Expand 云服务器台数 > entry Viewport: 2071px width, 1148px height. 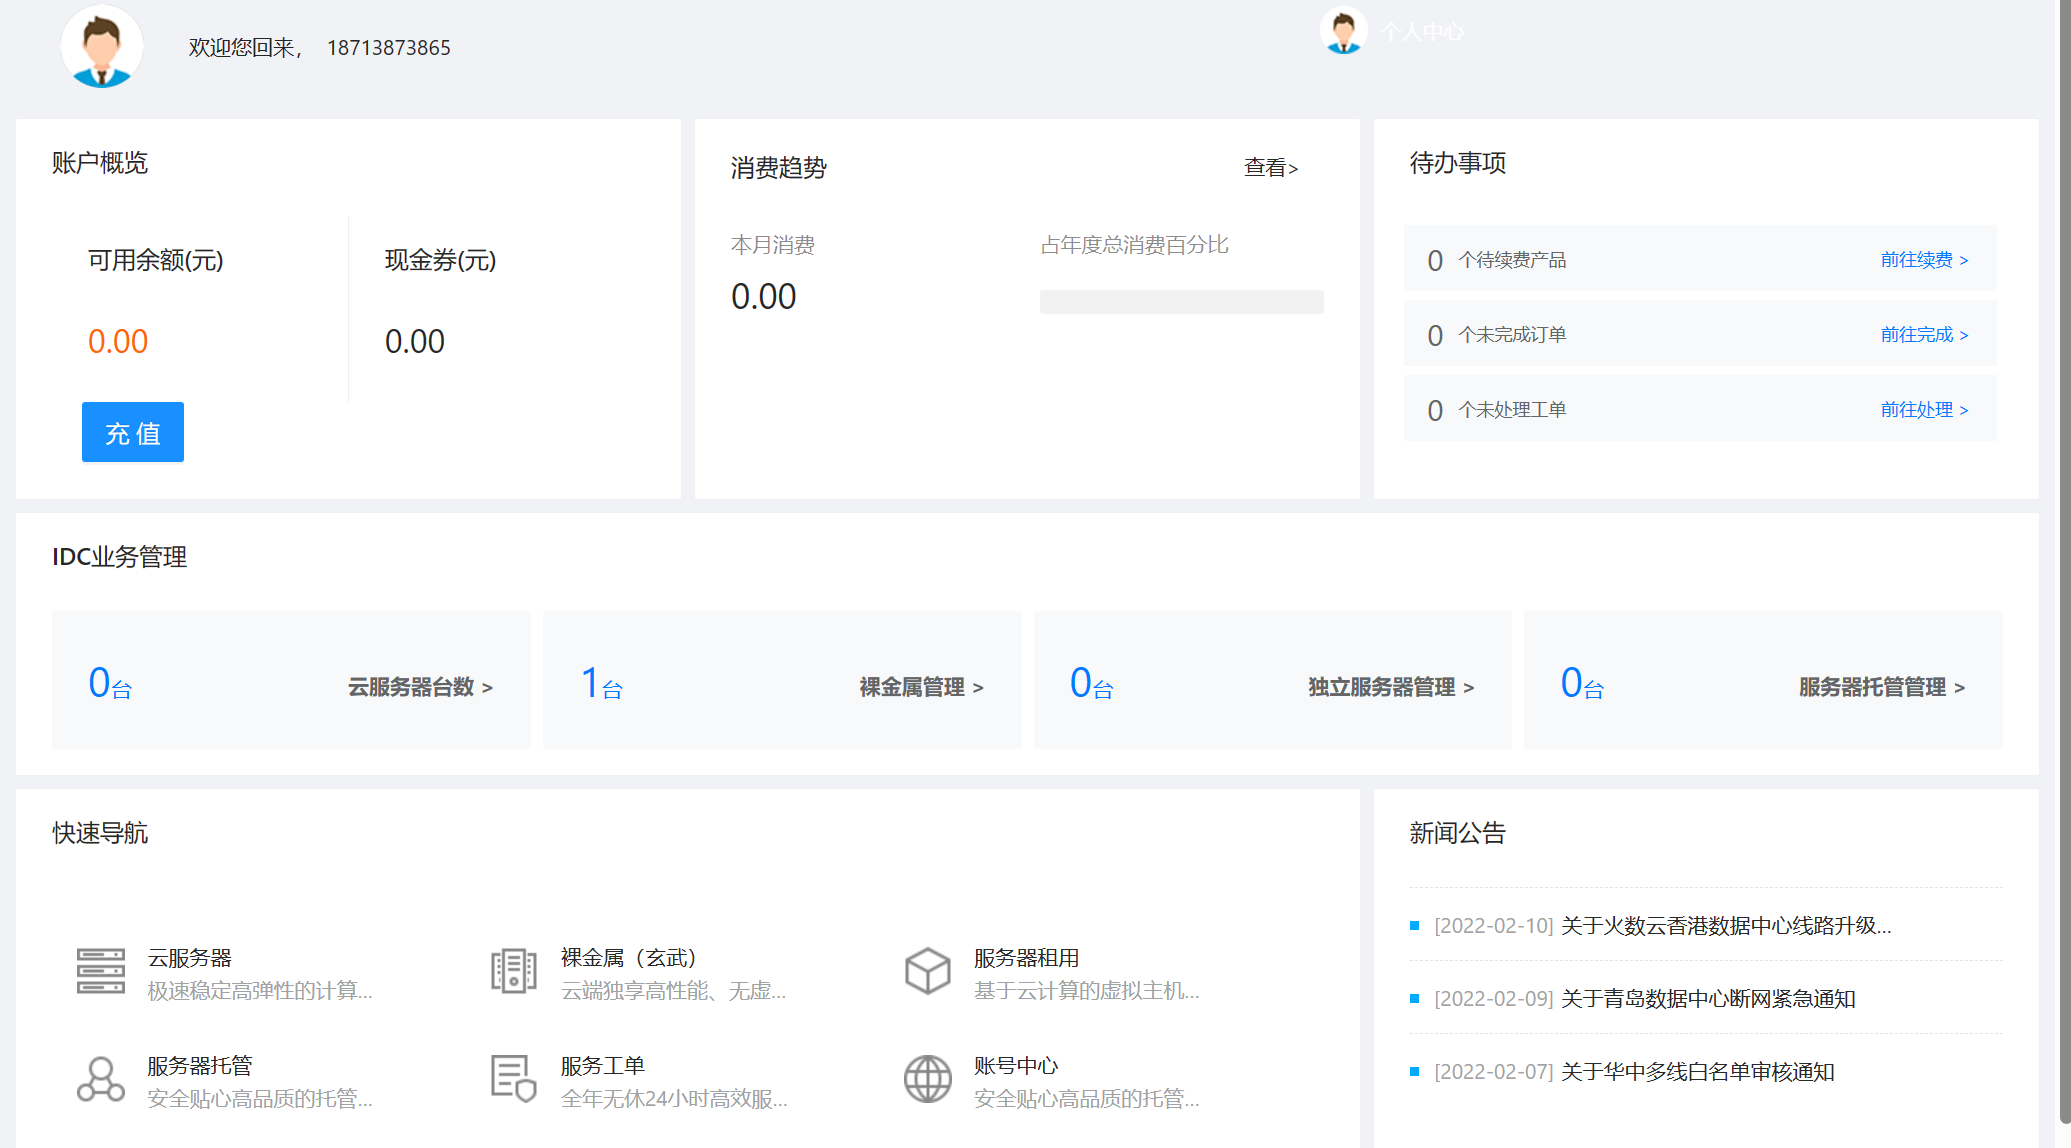pos(420,687)
